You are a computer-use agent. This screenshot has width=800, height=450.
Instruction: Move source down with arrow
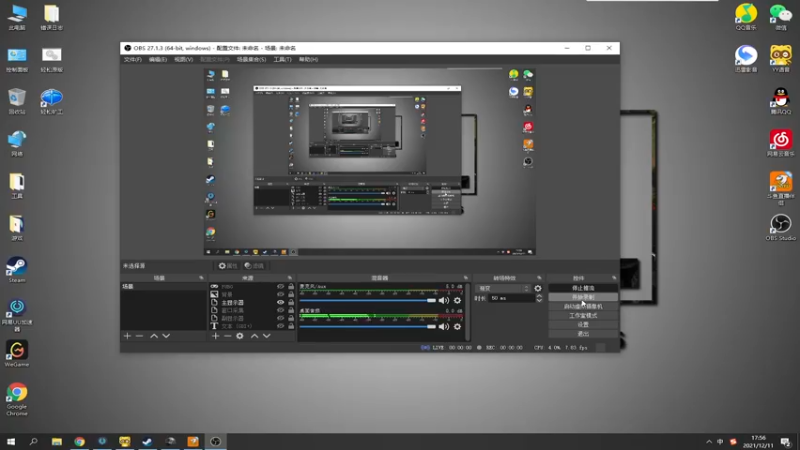pyautogui.click(x=266, y=336)
